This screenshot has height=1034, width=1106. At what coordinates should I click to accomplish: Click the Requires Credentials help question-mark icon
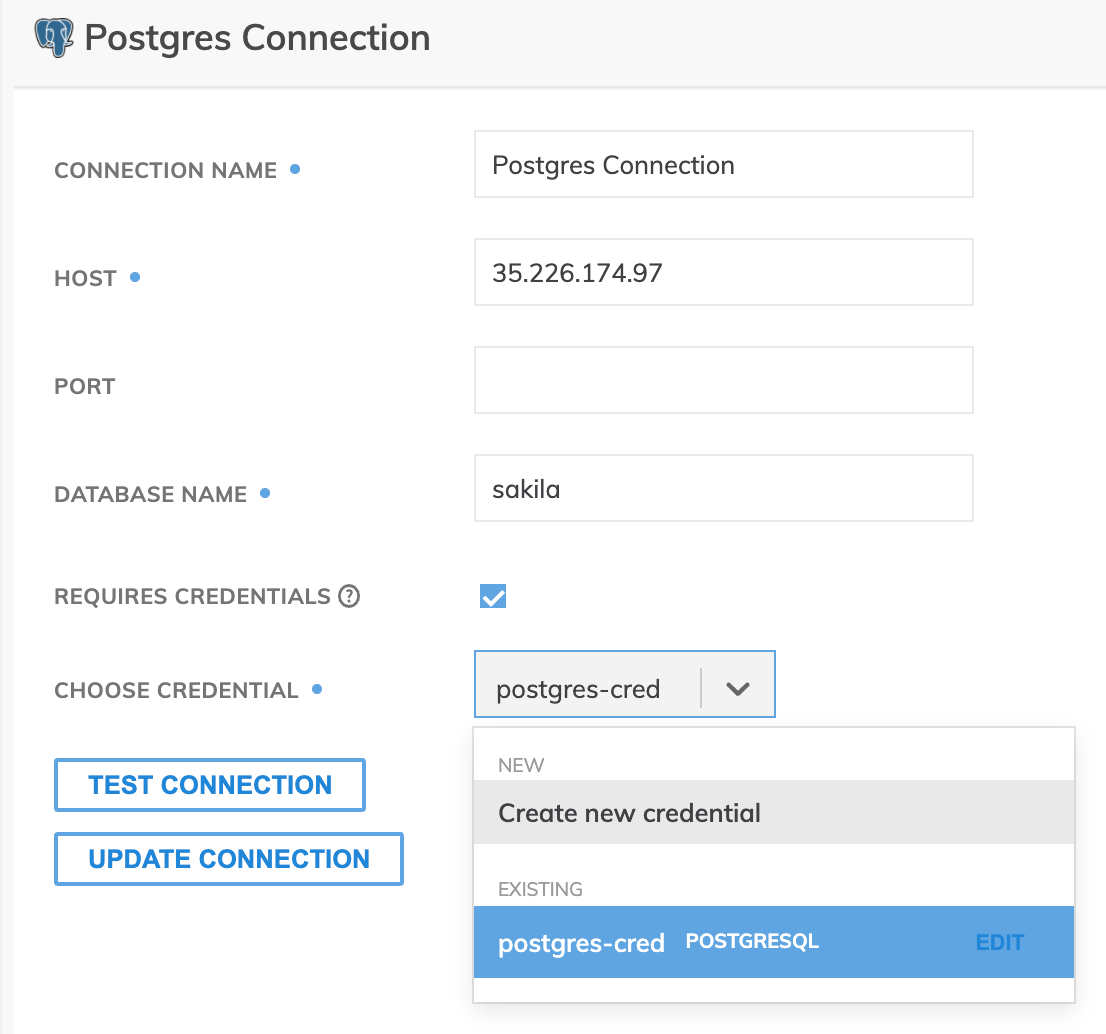[x=348, y=597]
